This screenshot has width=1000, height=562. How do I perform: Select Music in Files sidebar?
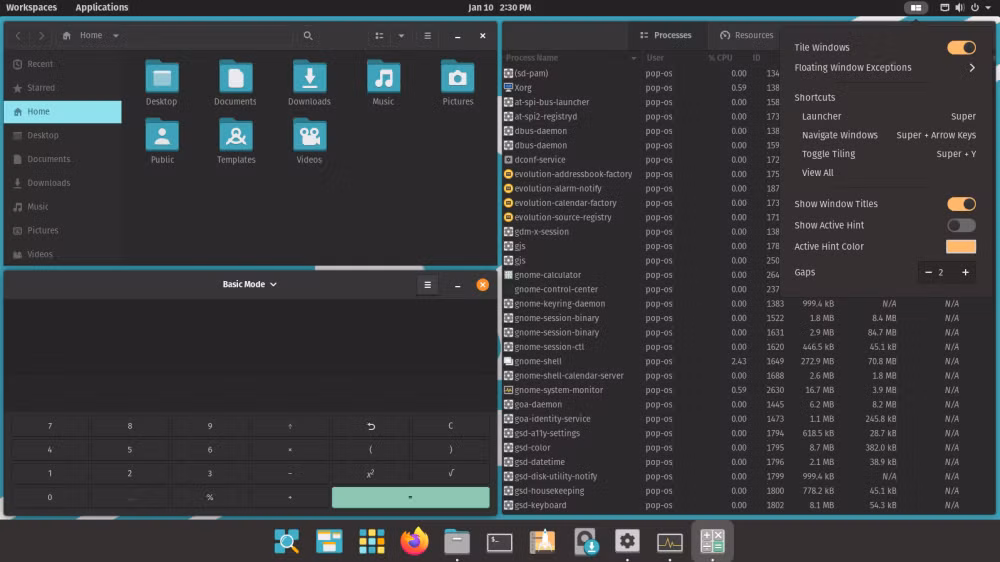click(62, 207)
